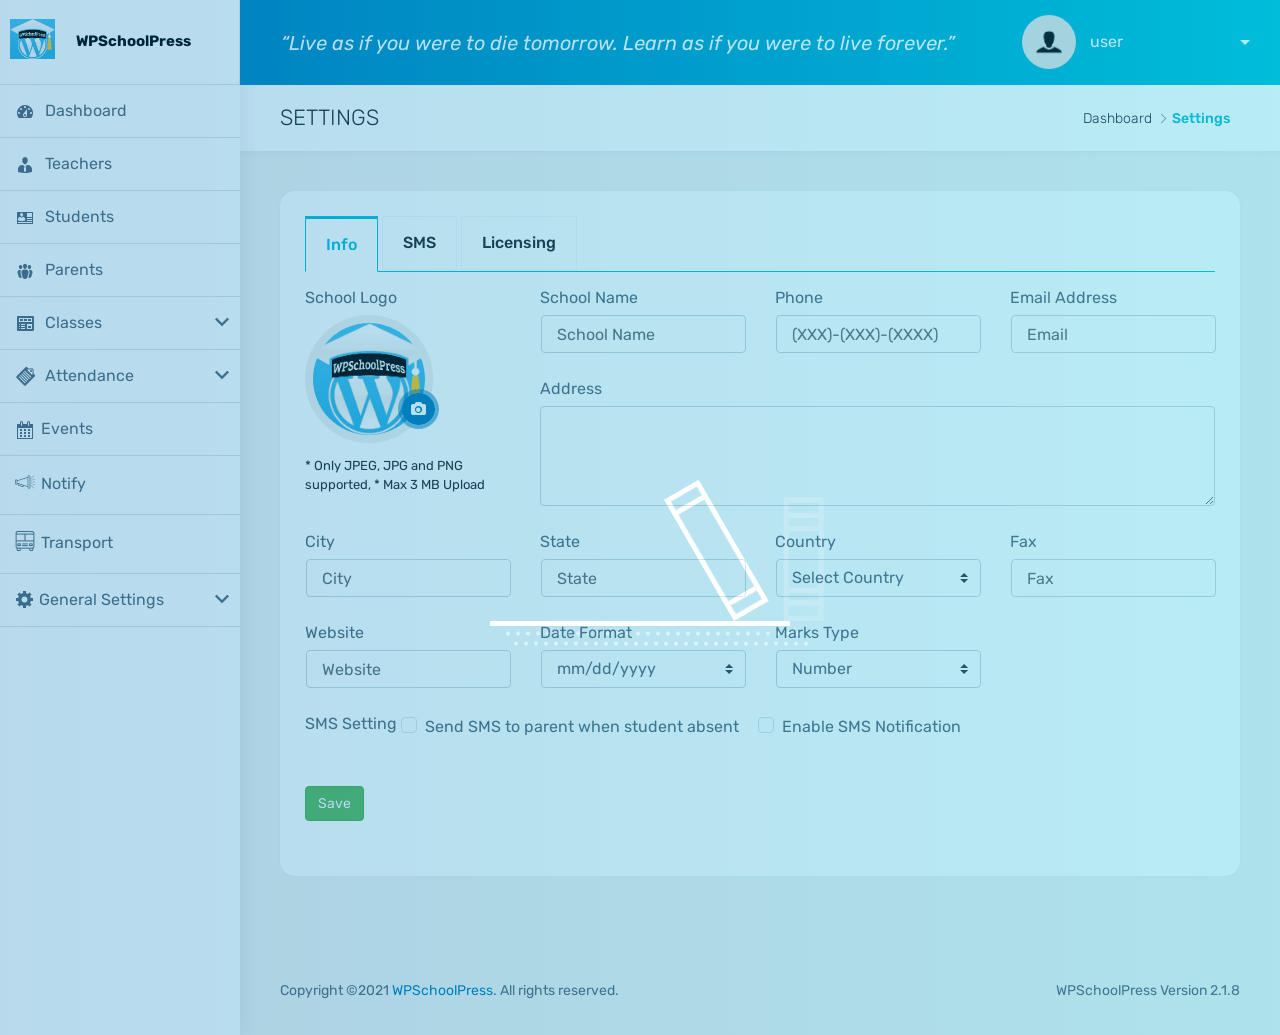Click the Dashboard breadcrumb link

pos(1117,118)
